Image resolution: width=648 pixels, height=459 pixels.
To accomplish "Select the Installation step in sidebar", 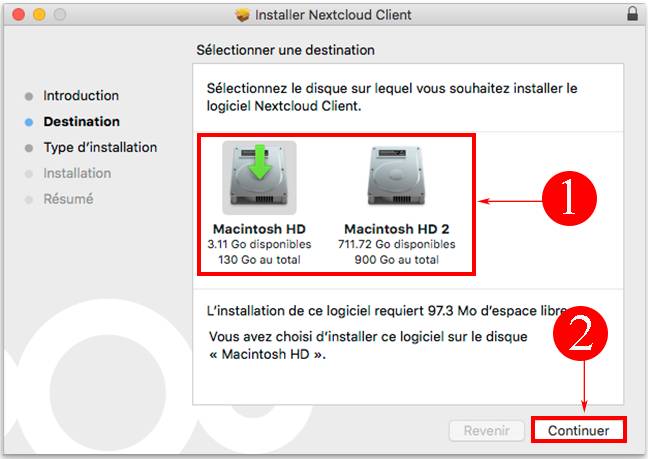I will click(77, 173).
